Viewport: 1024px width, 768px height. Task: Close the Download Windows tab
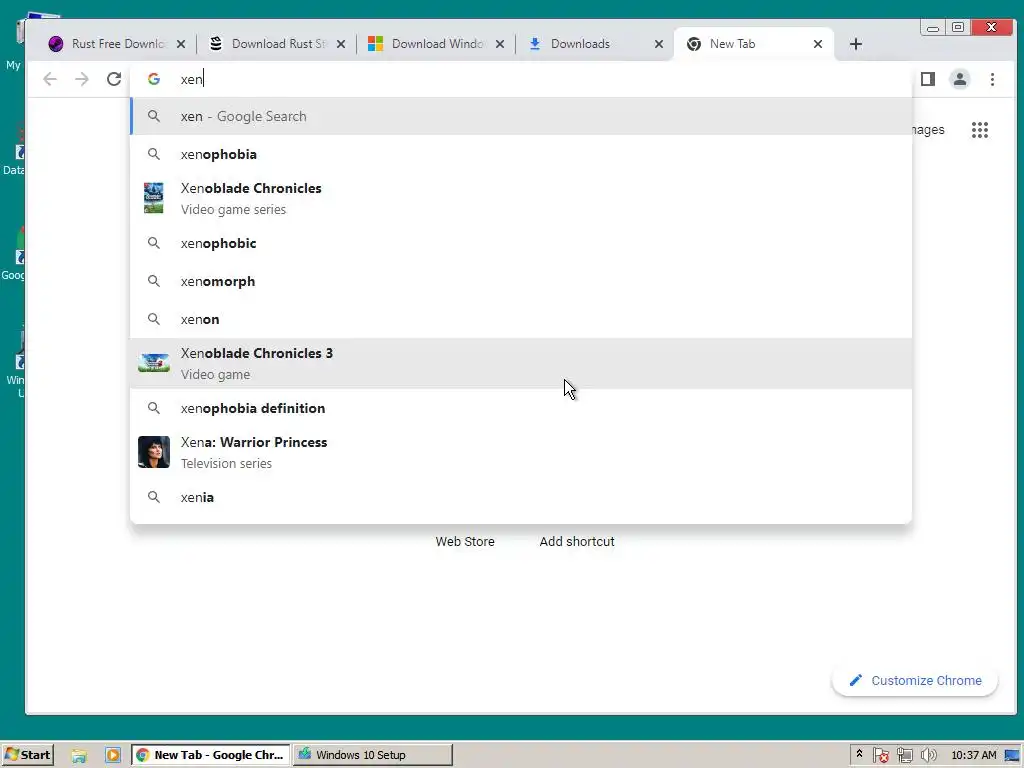coord(500,44)
